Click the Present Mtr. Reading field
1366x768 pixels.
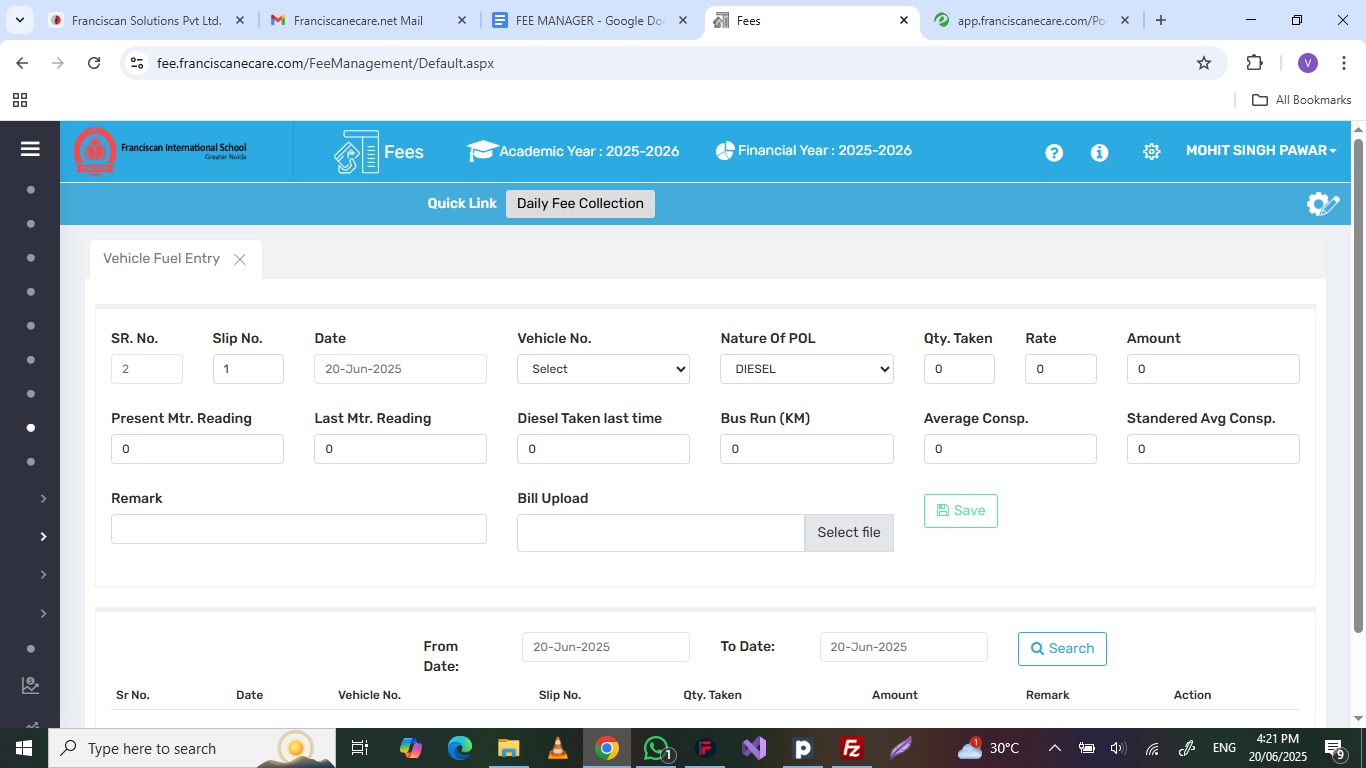(197, 449)
